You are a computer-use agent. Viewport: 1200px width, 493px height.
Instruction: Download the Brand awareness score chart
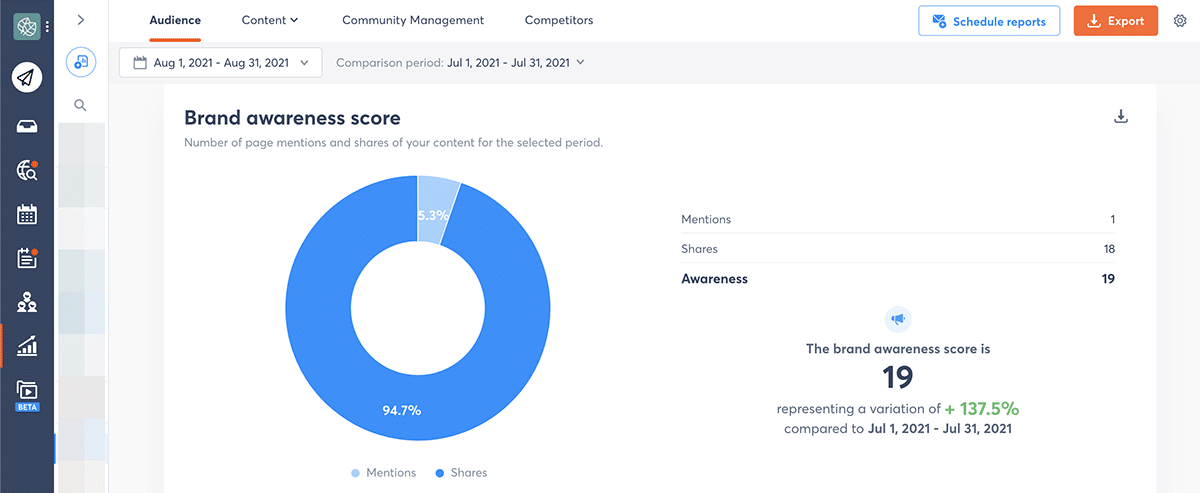(1121, 117)
